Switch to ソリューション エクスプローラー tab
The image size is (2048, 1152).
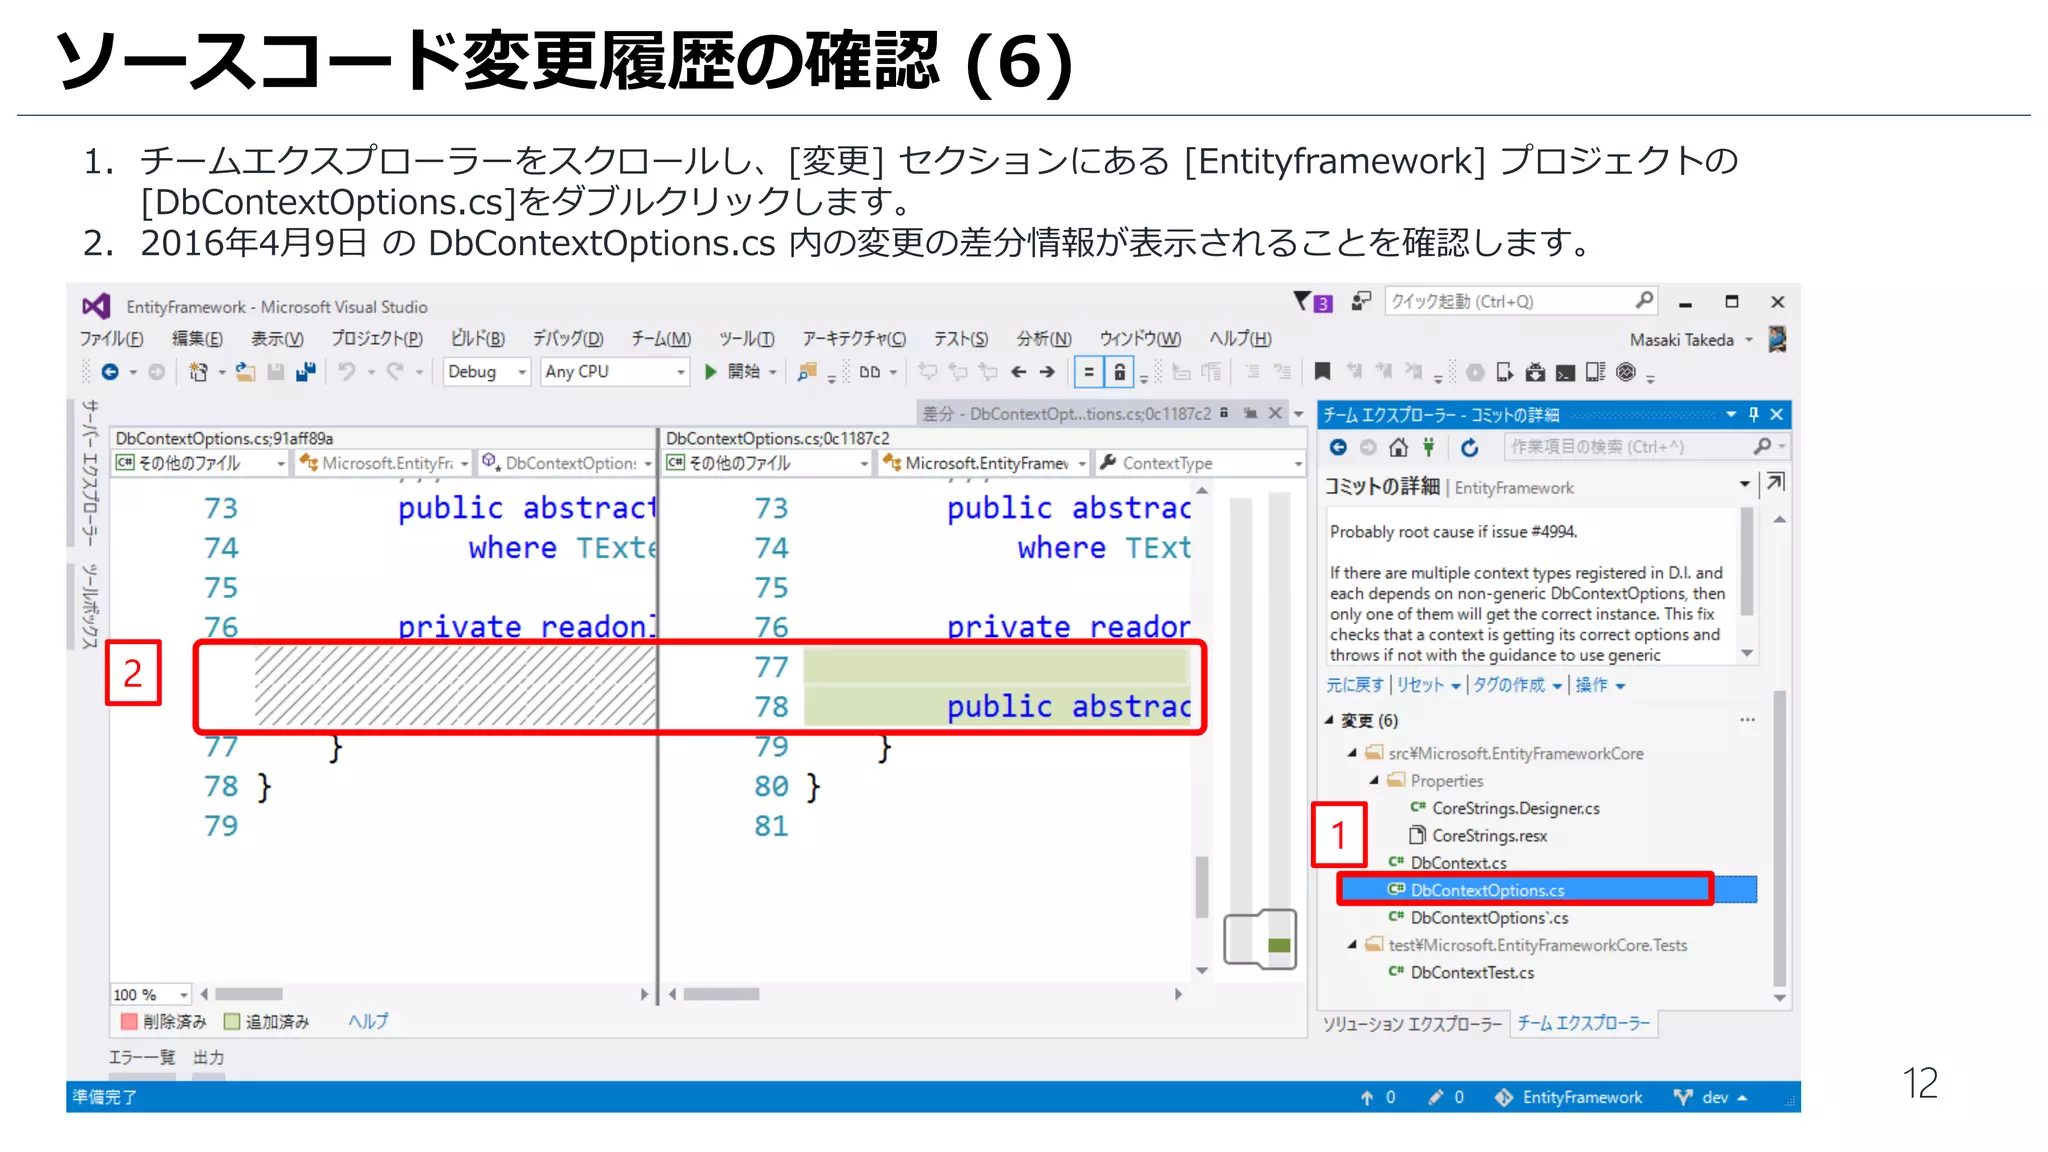[1412, 1024]
